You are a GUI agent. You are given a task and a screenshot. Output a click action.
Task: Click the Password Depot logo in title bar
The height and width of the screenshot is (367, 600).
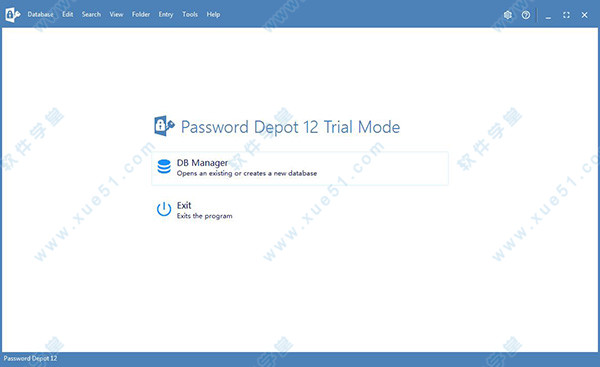point(13,15)
